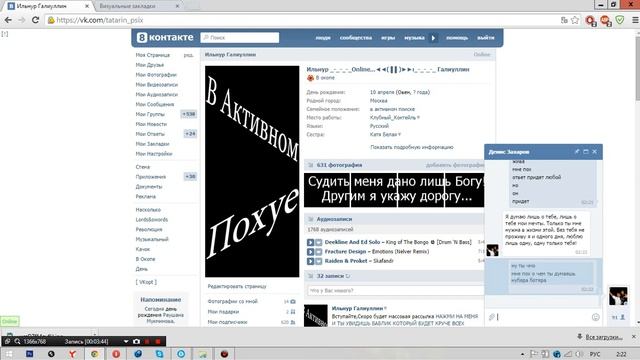Image resolution: width=640 pixels, height=360 pixels.
Task: Open Мои Друзья in sidebar
Action: pyautogui.click(x=150, y=65)
